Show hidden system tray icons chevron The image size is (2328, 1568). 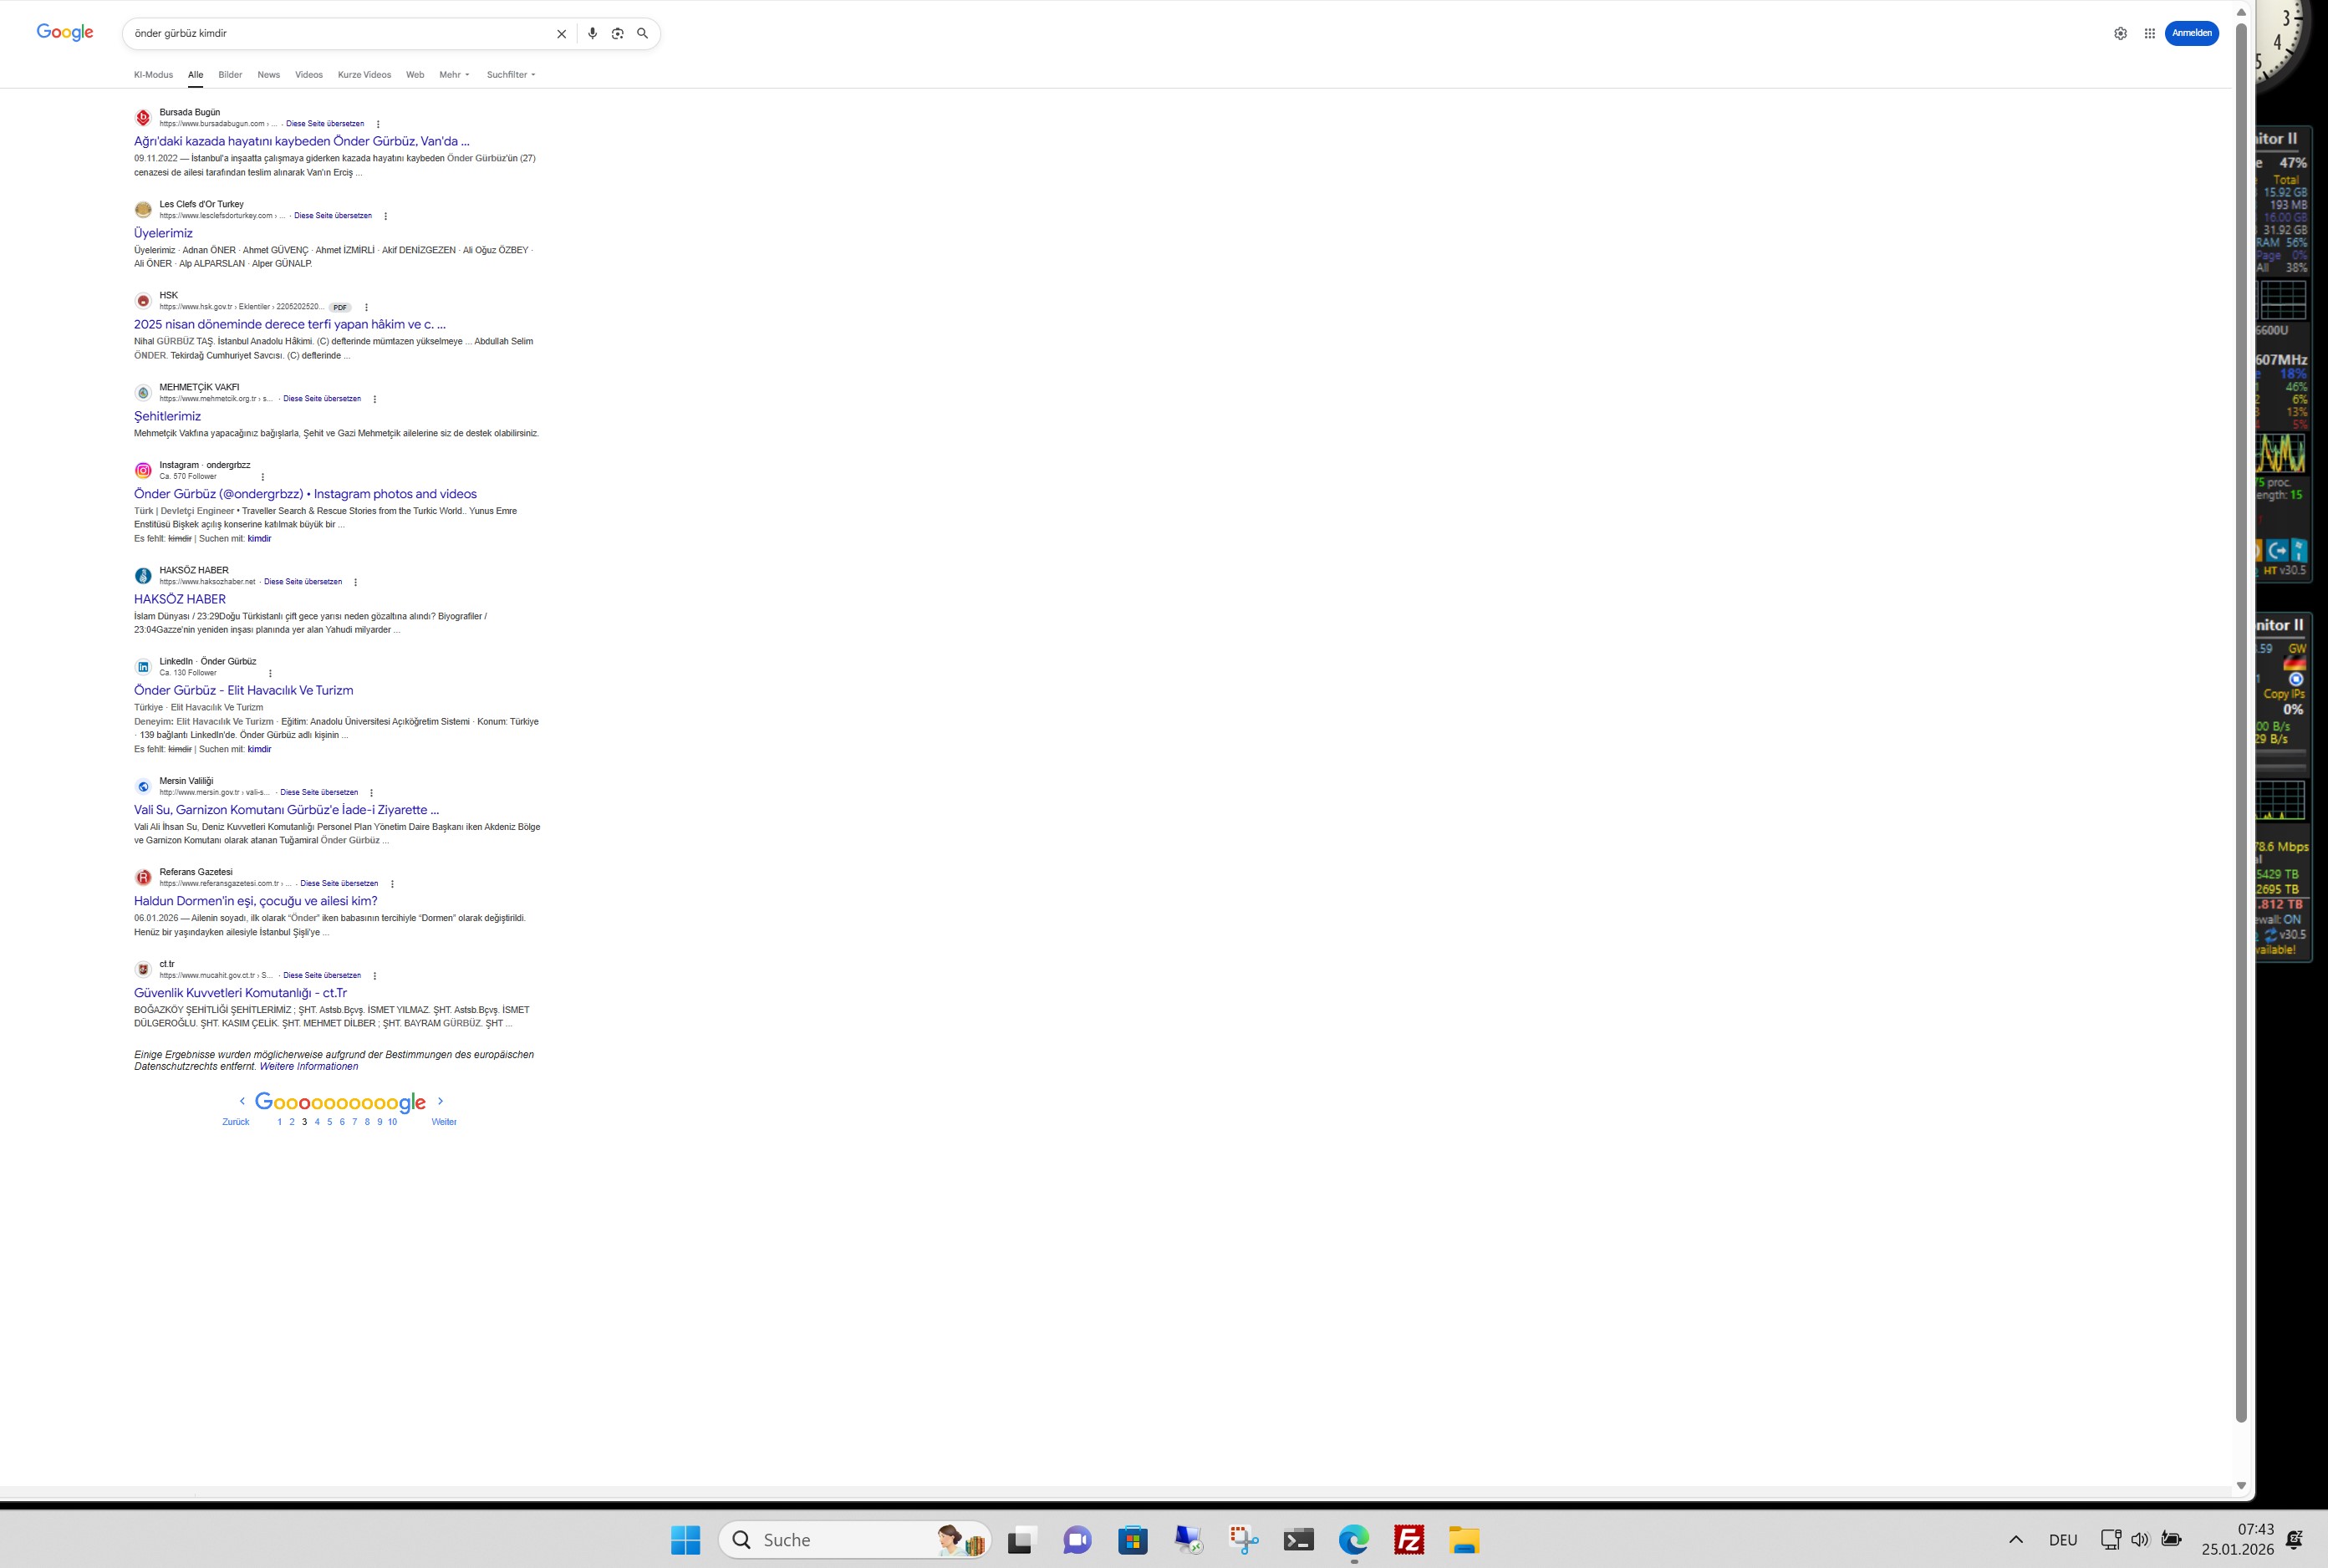coord(2016,1540)
